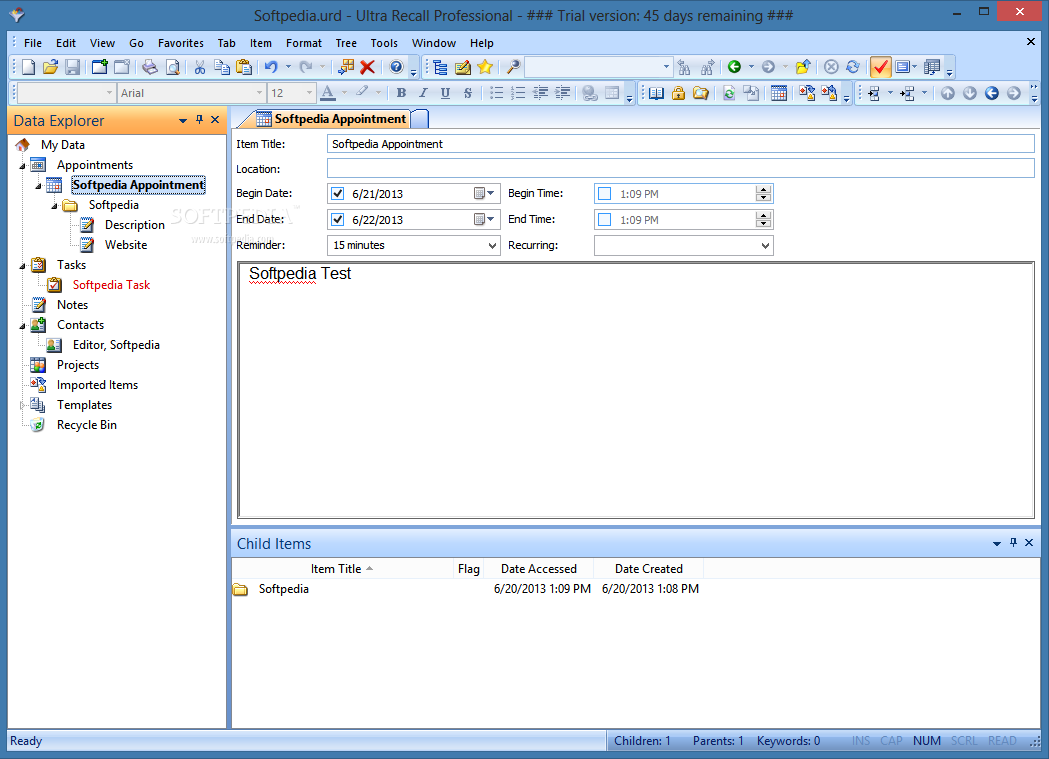Screen dimensions: 1049x759
Task: Click the Undo arrow icon
Action: click(271, 67)
